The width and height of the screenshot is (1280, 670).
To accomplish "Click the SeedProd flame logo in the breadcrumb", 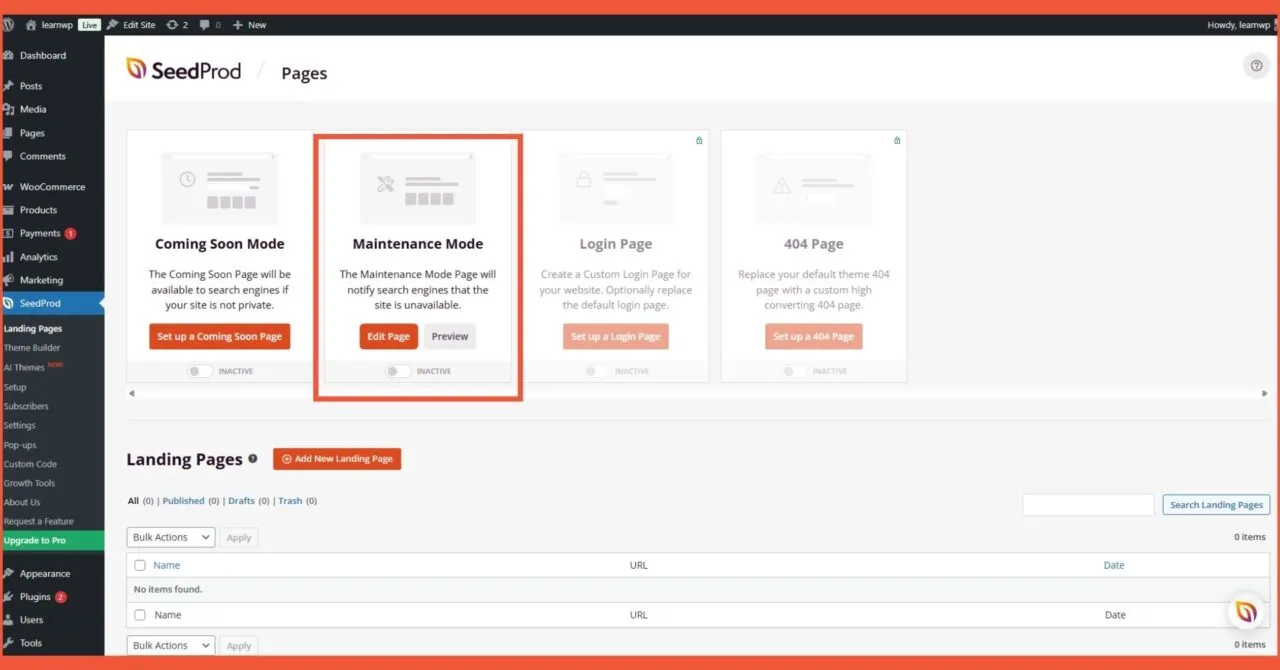I will pos(138,70).
